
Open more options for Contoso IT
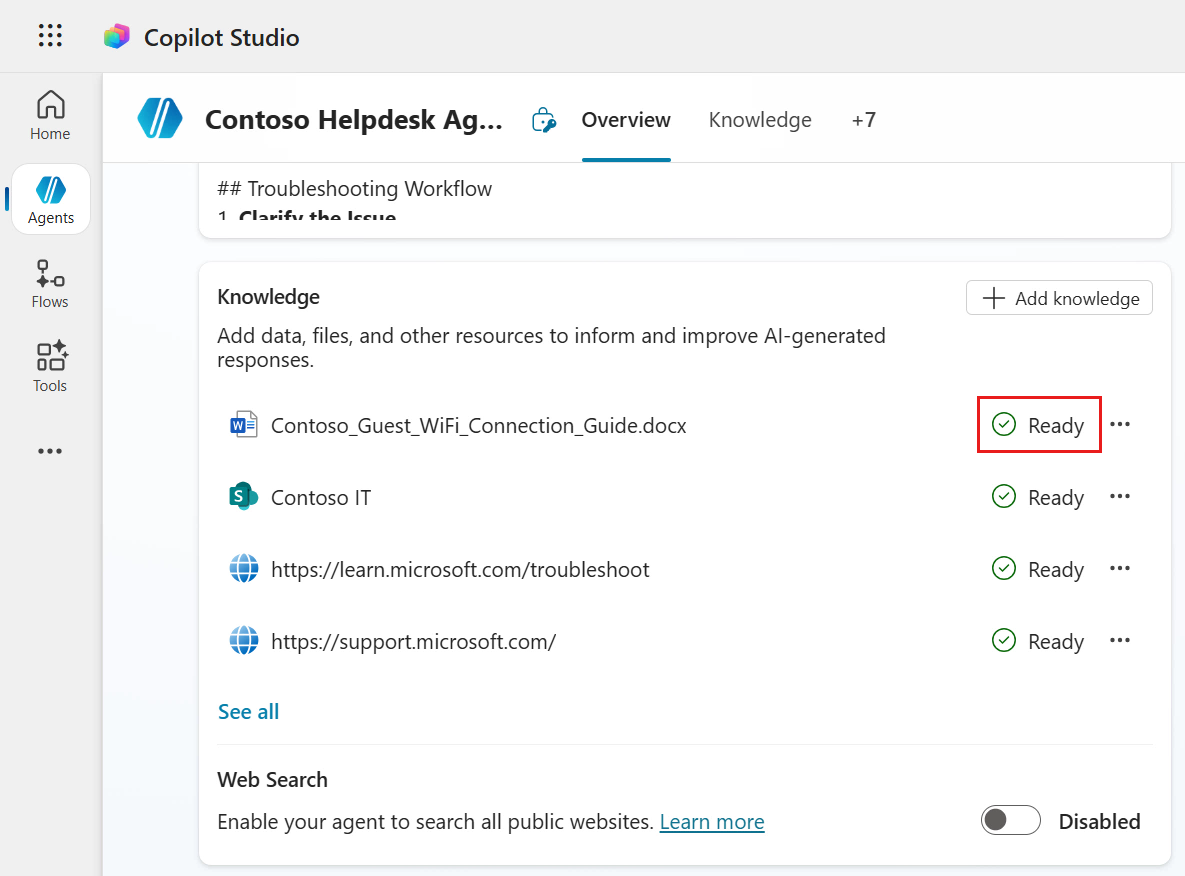pyautogui.click(x=1120, y=497)
